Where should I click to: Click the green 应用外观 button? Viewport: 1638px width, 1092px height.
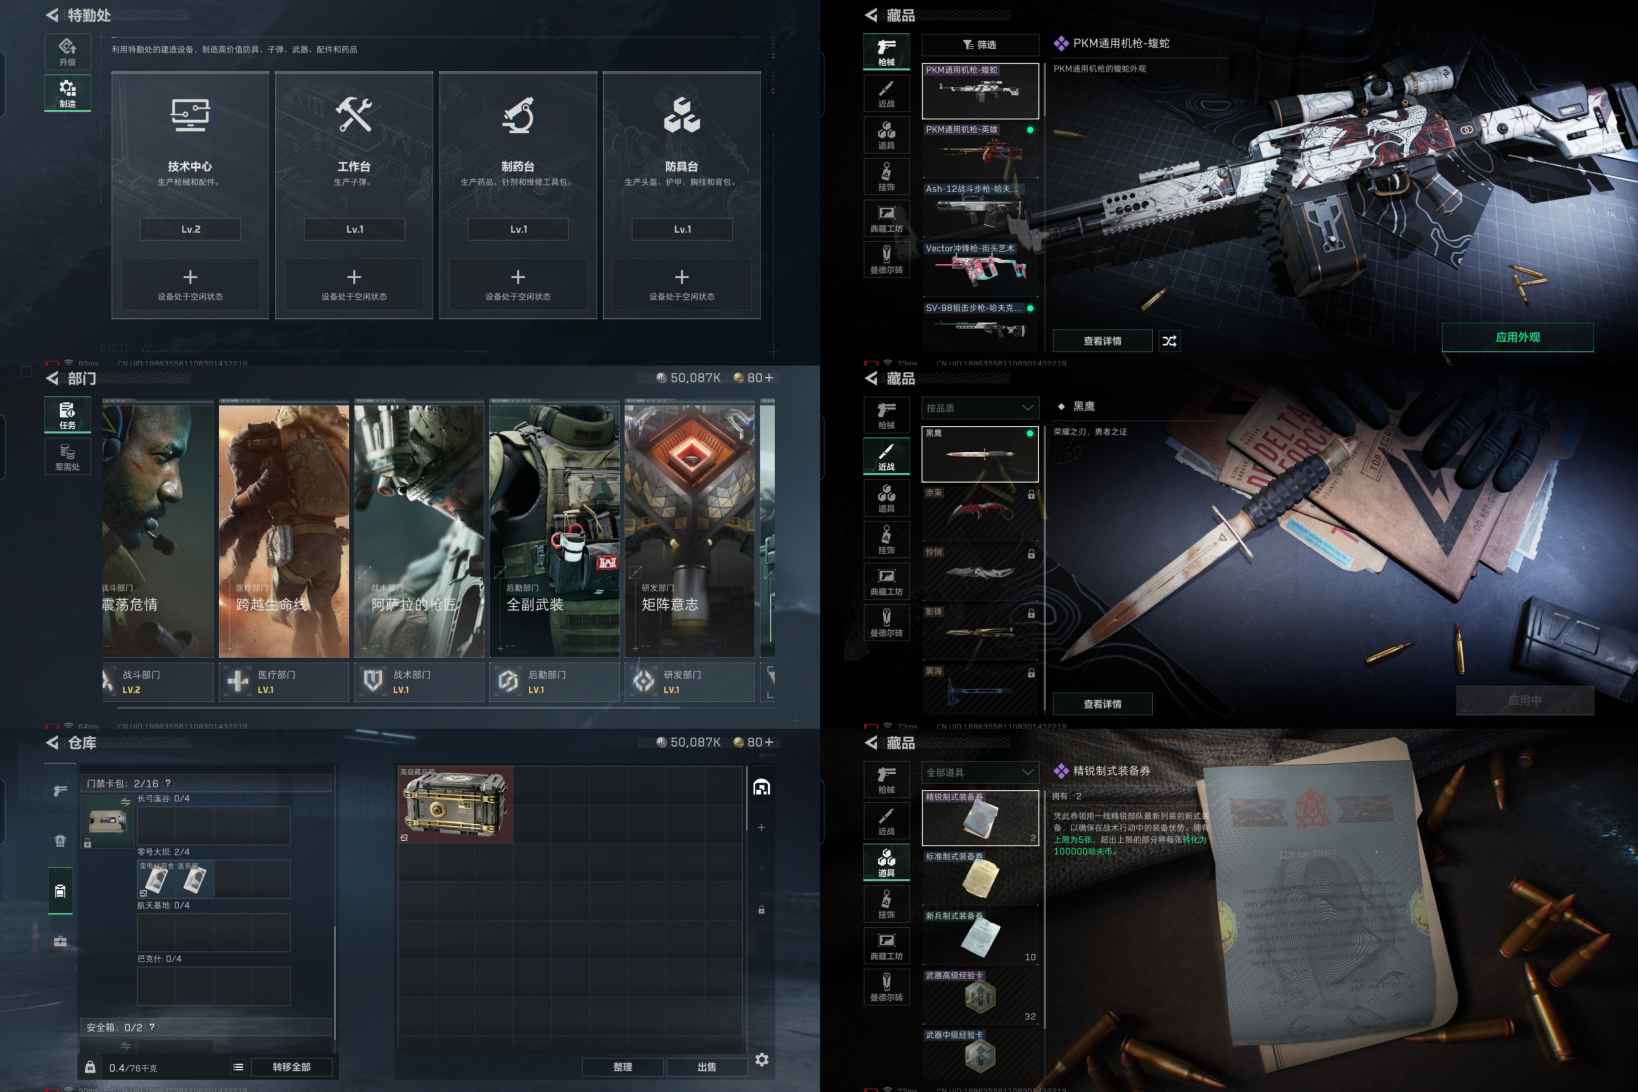(1517, 337)
